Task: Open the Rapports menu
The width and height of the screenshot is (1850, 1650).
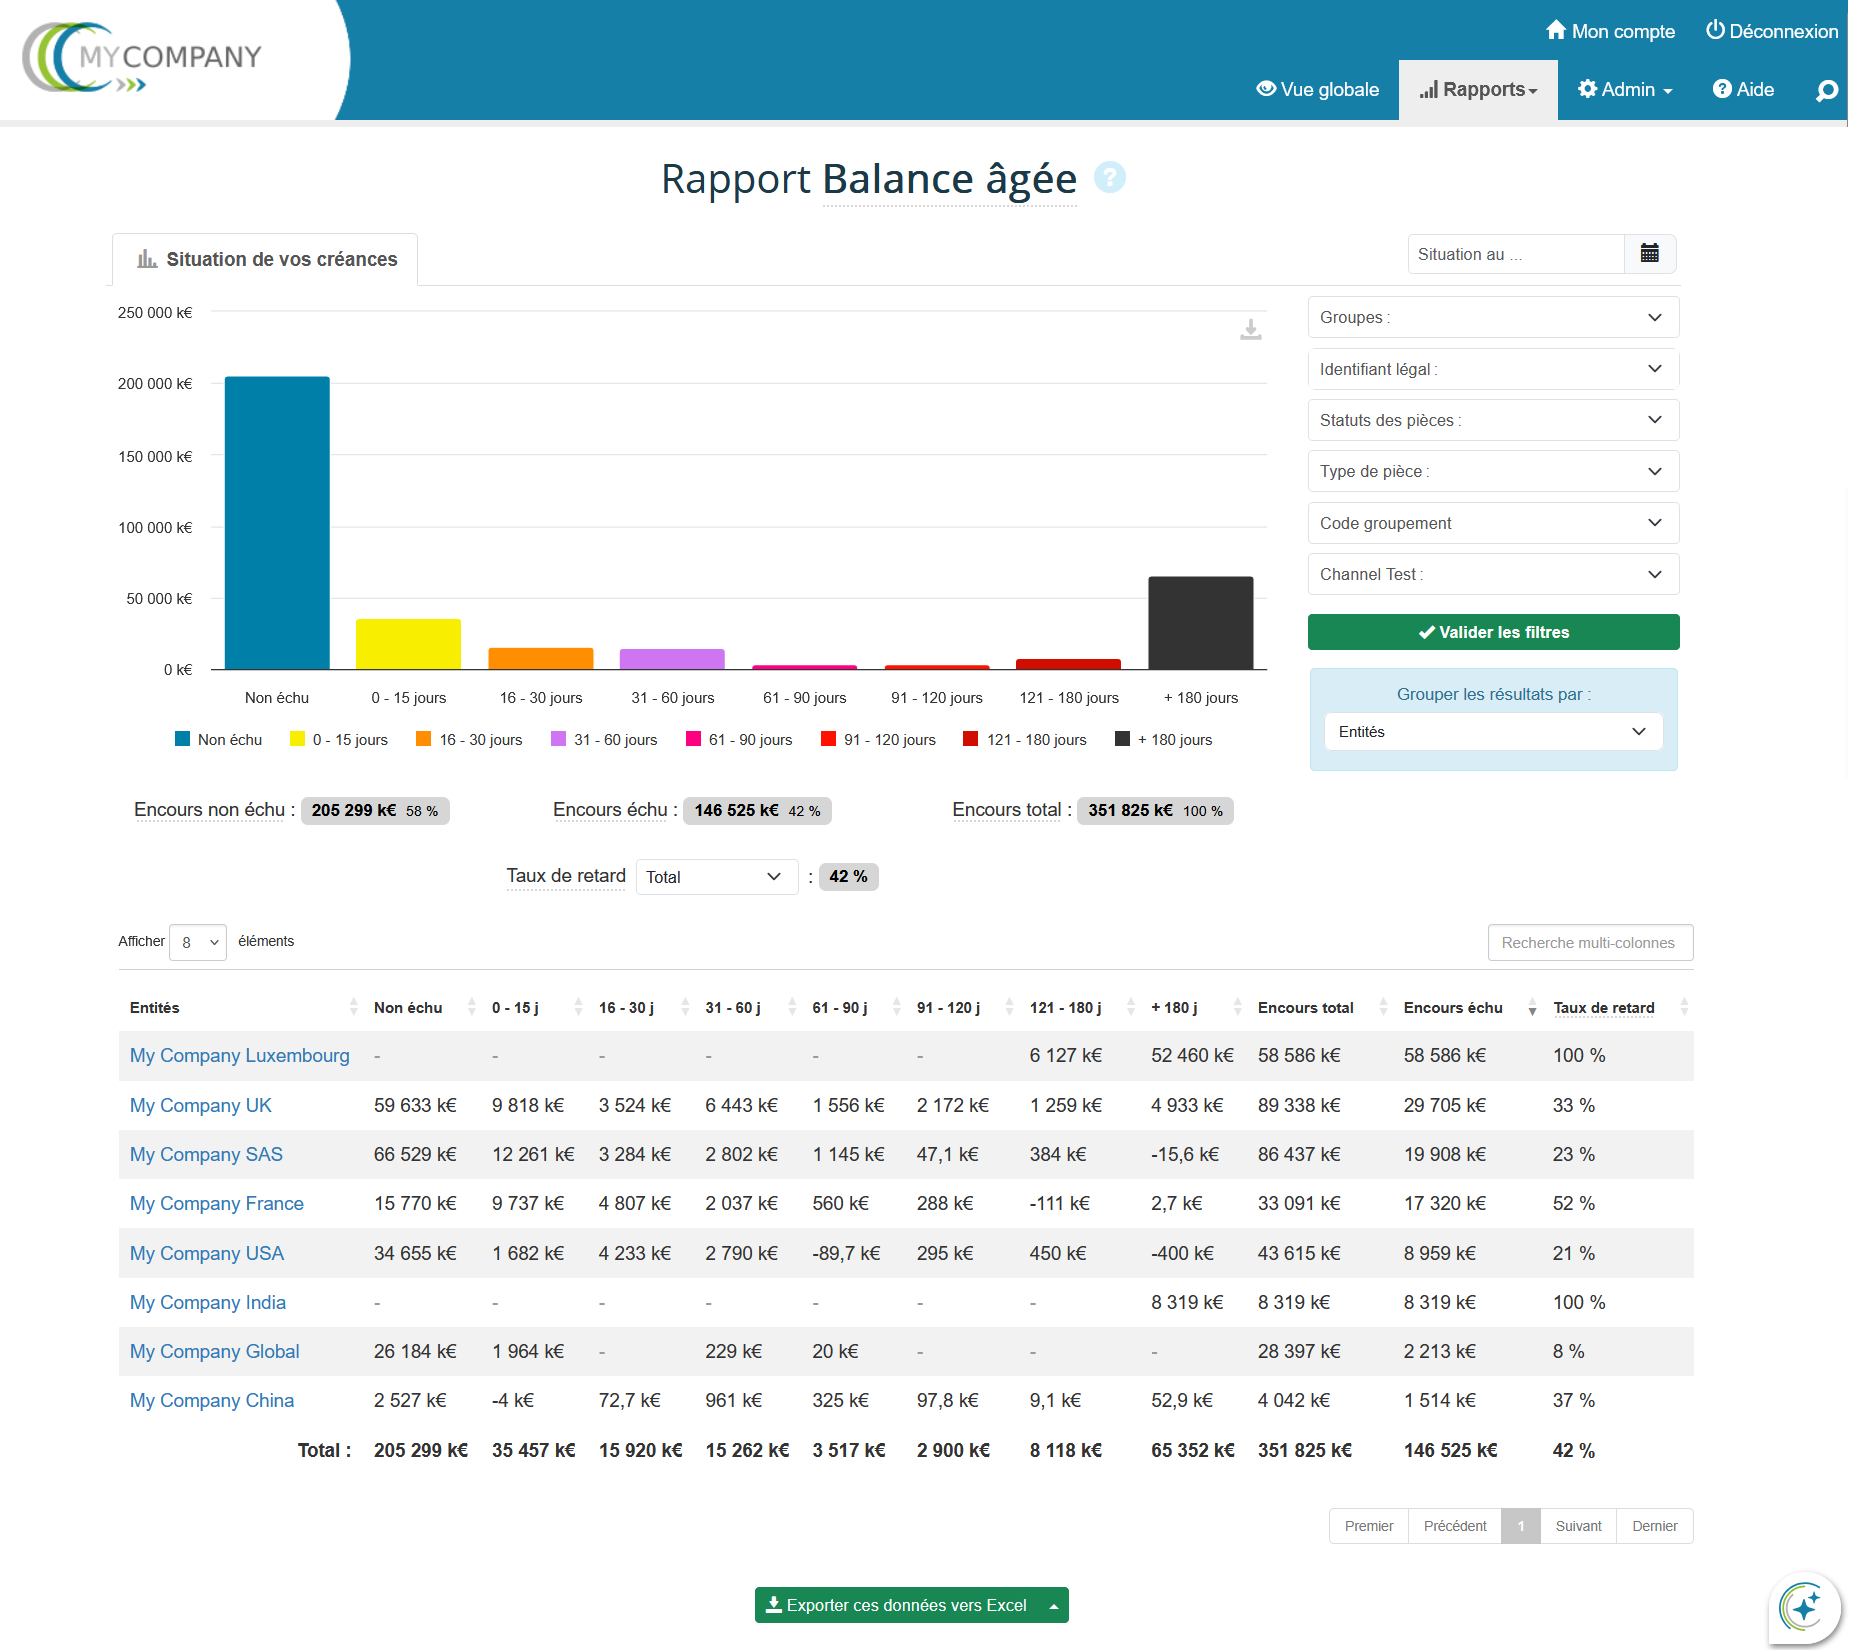Action: [x=1477, y=90]
